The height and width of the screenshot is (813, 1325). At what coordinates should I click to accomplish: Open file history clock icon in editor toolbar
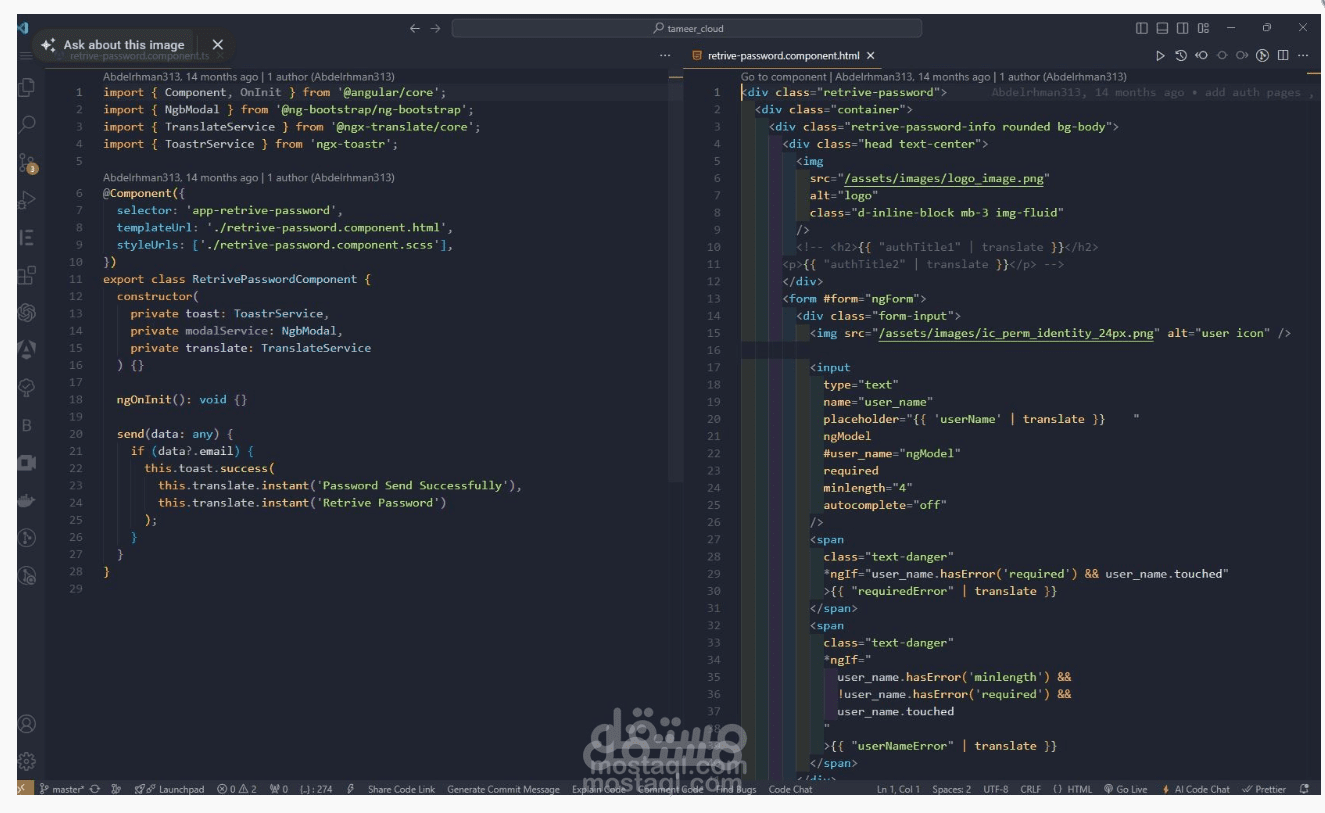coord(1181,56)
